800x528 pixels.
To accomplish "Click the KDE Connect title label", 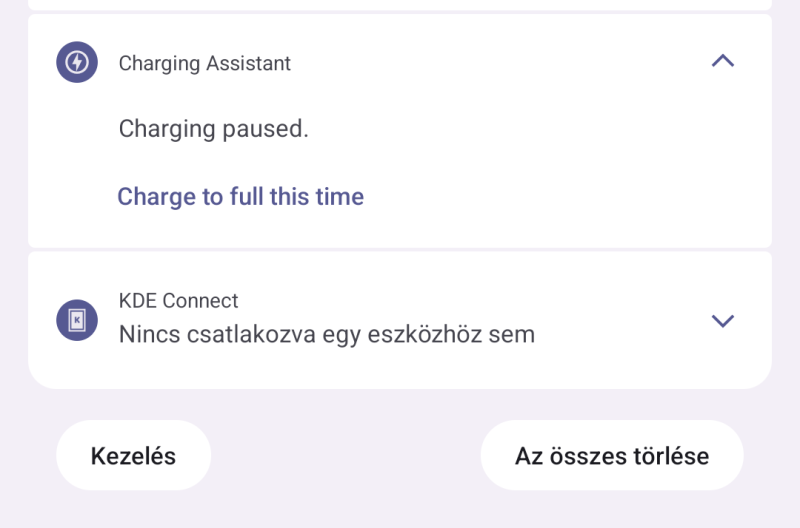I will pos(179,301).
